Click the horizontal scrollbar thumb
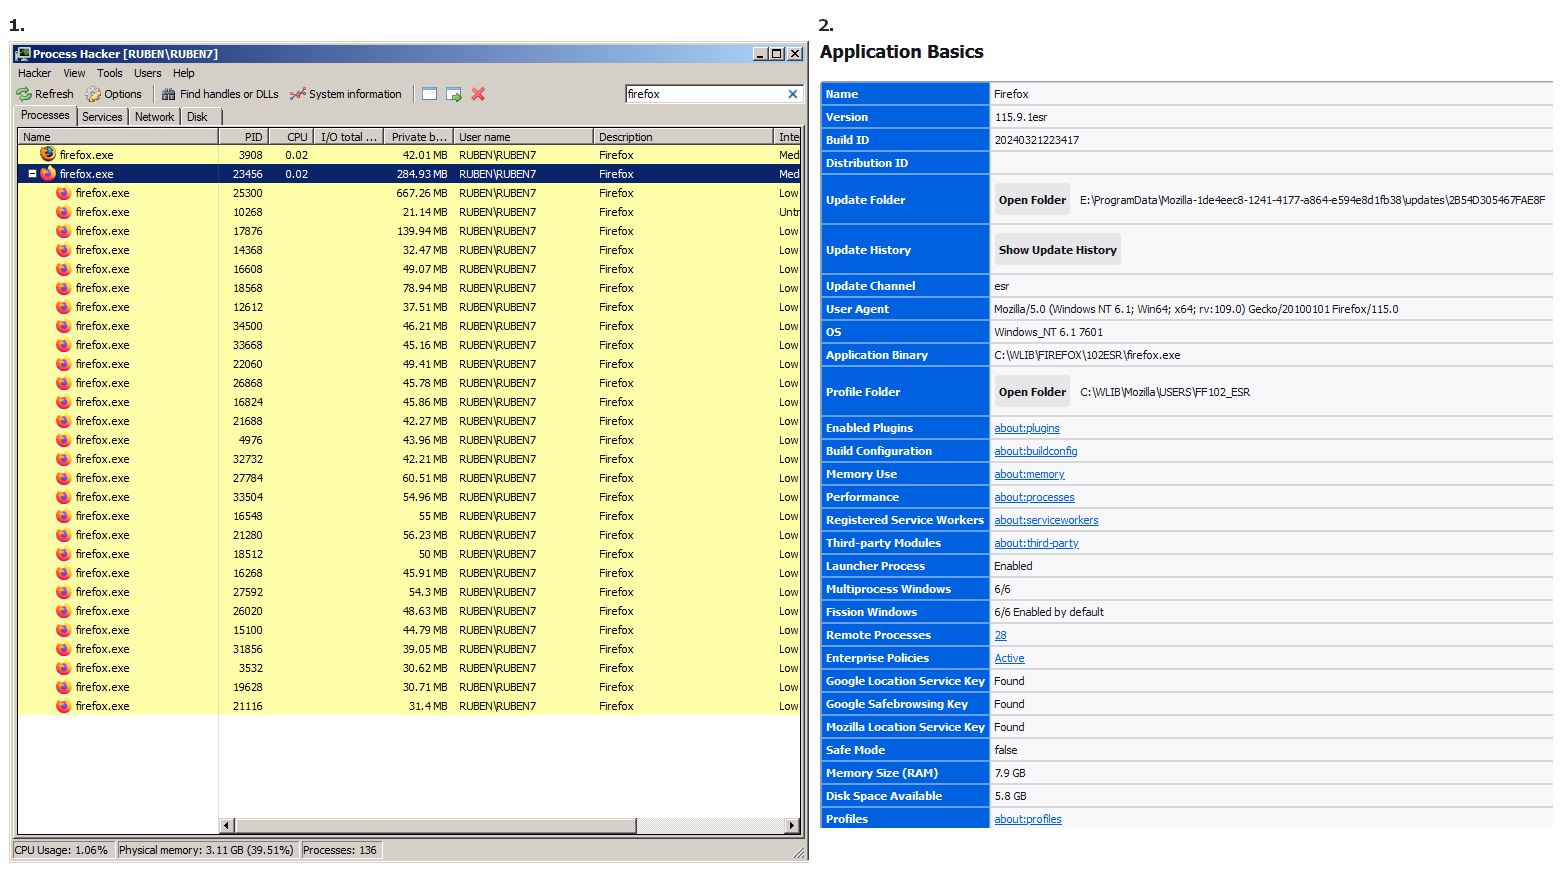The width and height of the screenshot is (1562, 872). point(435,826)
